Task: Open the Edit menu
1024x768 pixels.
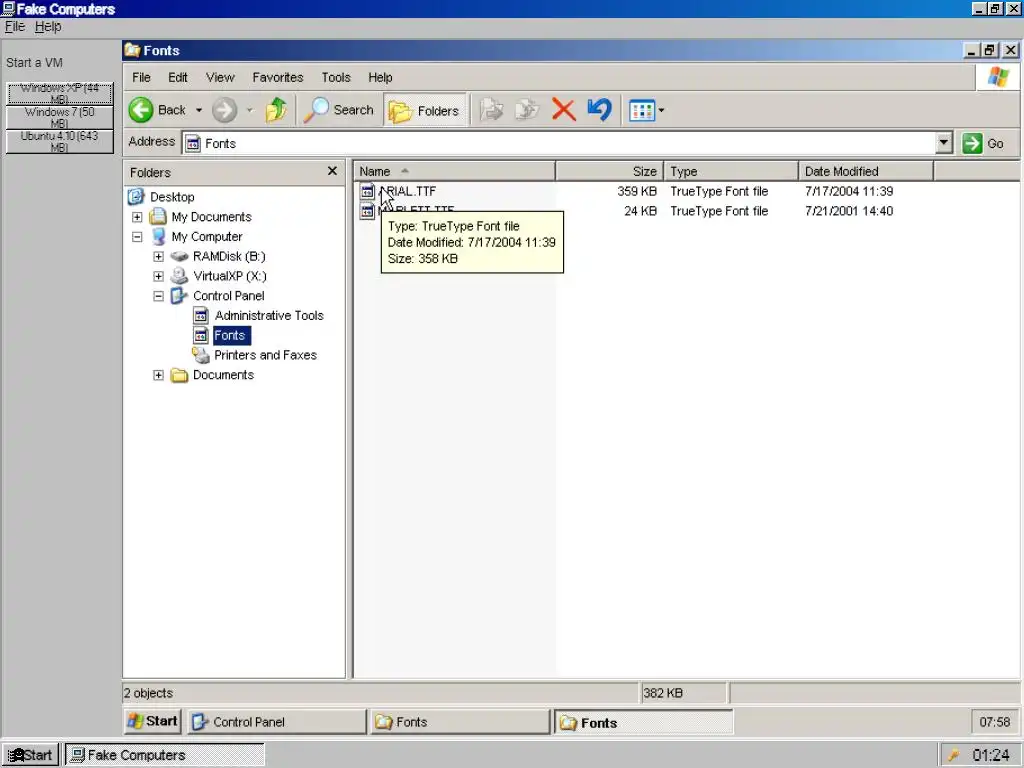Action: (178, 77)
